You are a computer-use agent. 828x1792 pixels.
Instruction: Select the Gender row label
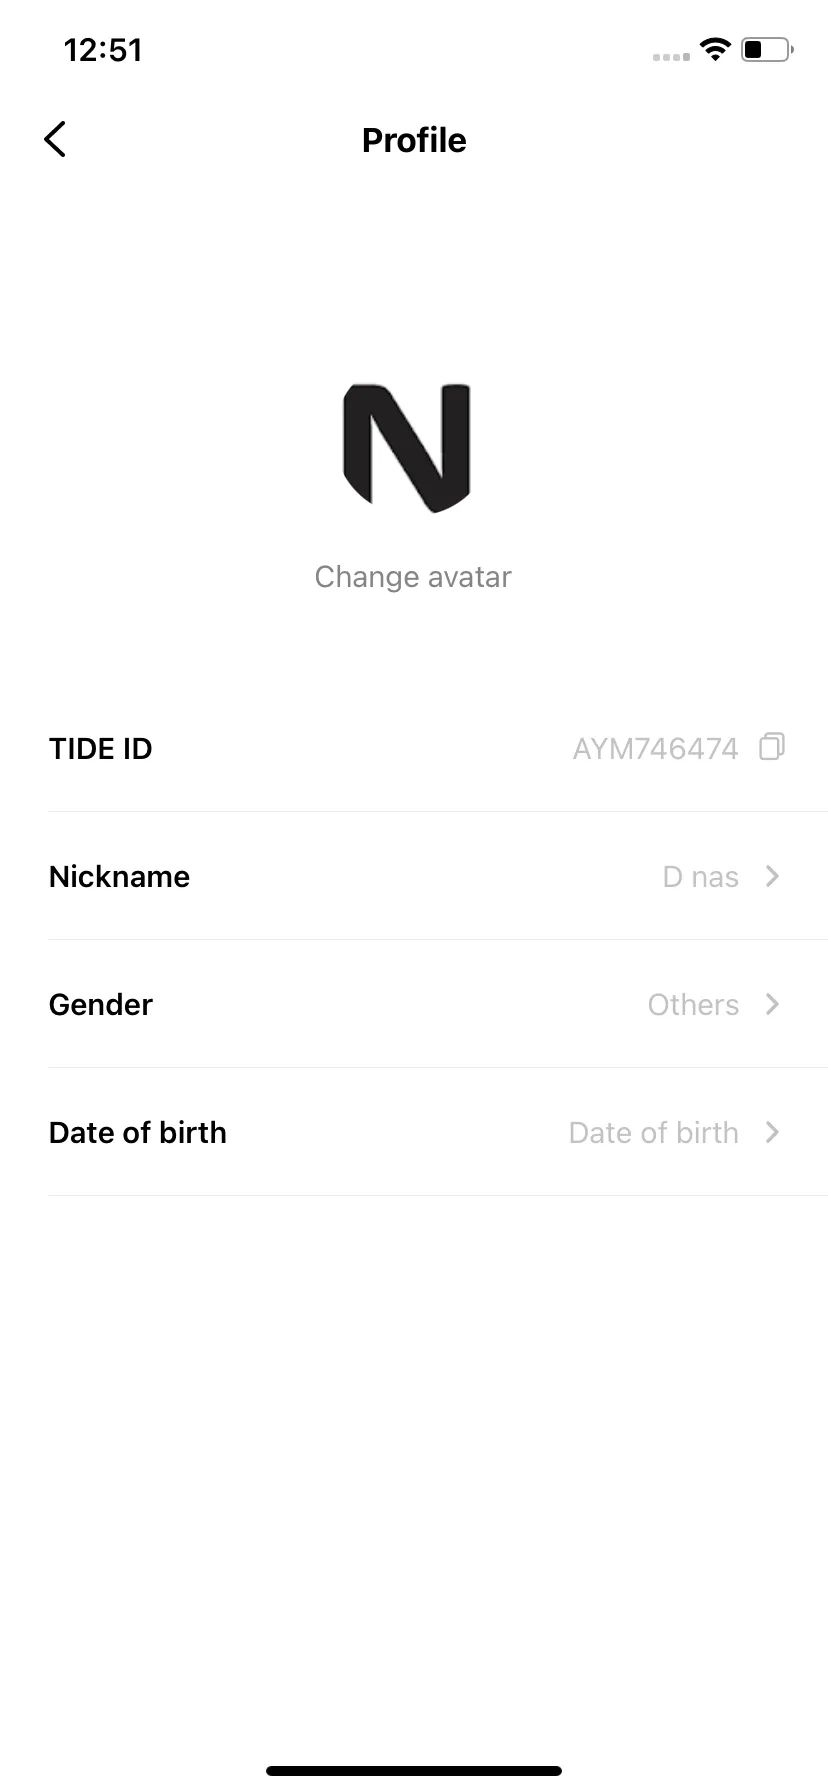(101, 1005)
